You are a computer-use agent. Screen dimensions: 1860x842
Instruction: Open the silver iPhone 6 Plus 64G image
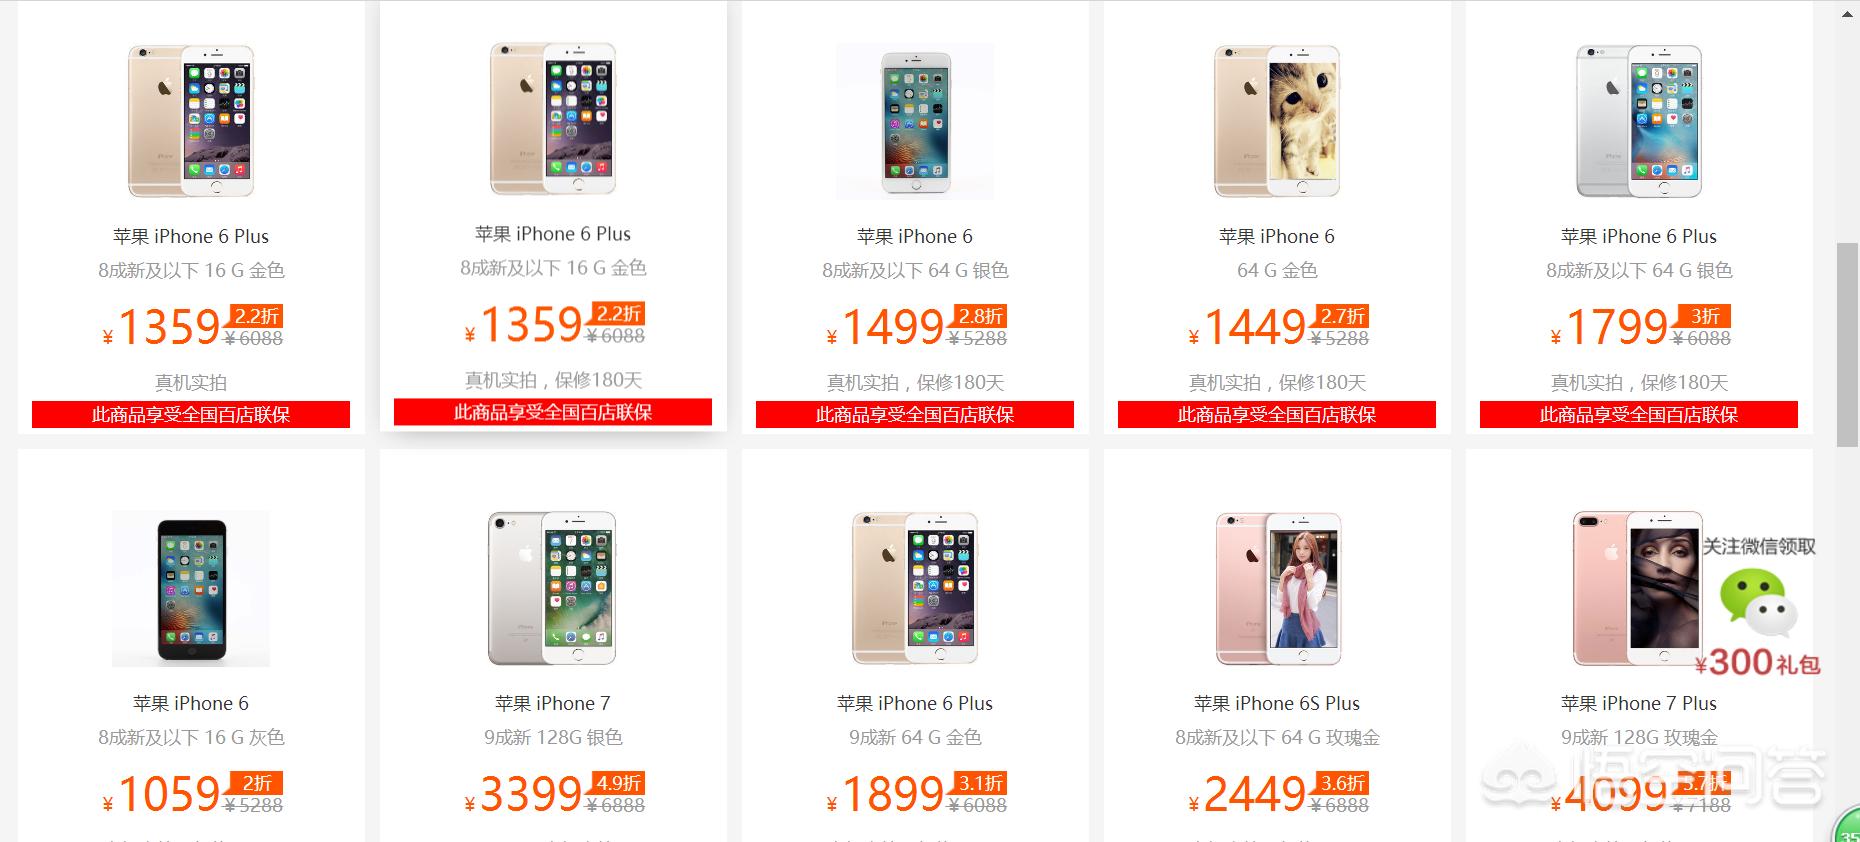tap(1639, 121)
